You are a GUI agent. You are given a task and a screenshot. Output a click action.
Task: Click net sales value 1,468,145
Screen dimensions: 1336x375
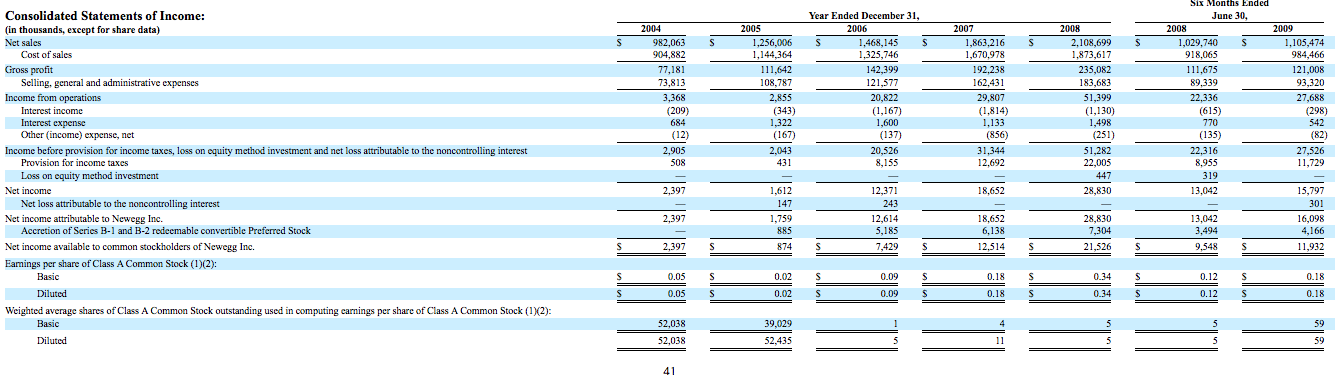pyautogui.click(x=877, y=43)
